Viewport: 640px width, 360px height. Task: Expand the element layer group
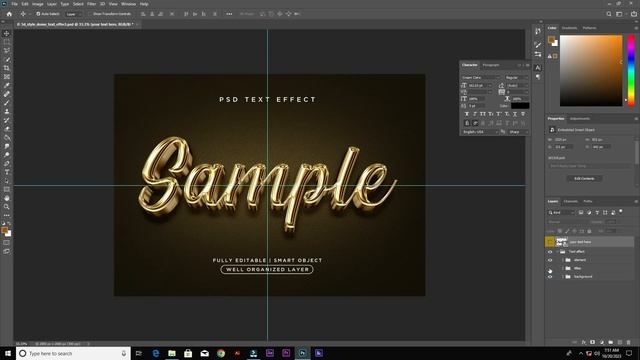pos(562,260)
